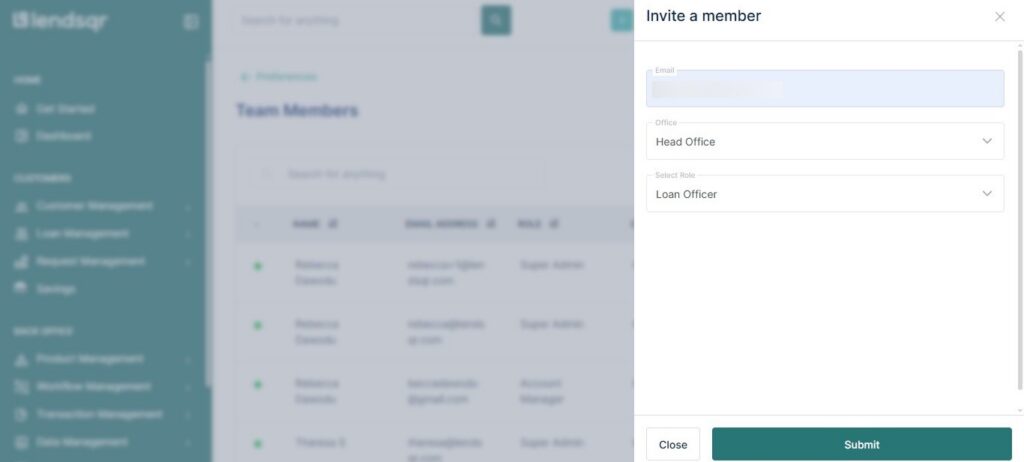Click the sort icon beside Email Address column
The image size is (1024, 462).
click(x=491, y=224)
